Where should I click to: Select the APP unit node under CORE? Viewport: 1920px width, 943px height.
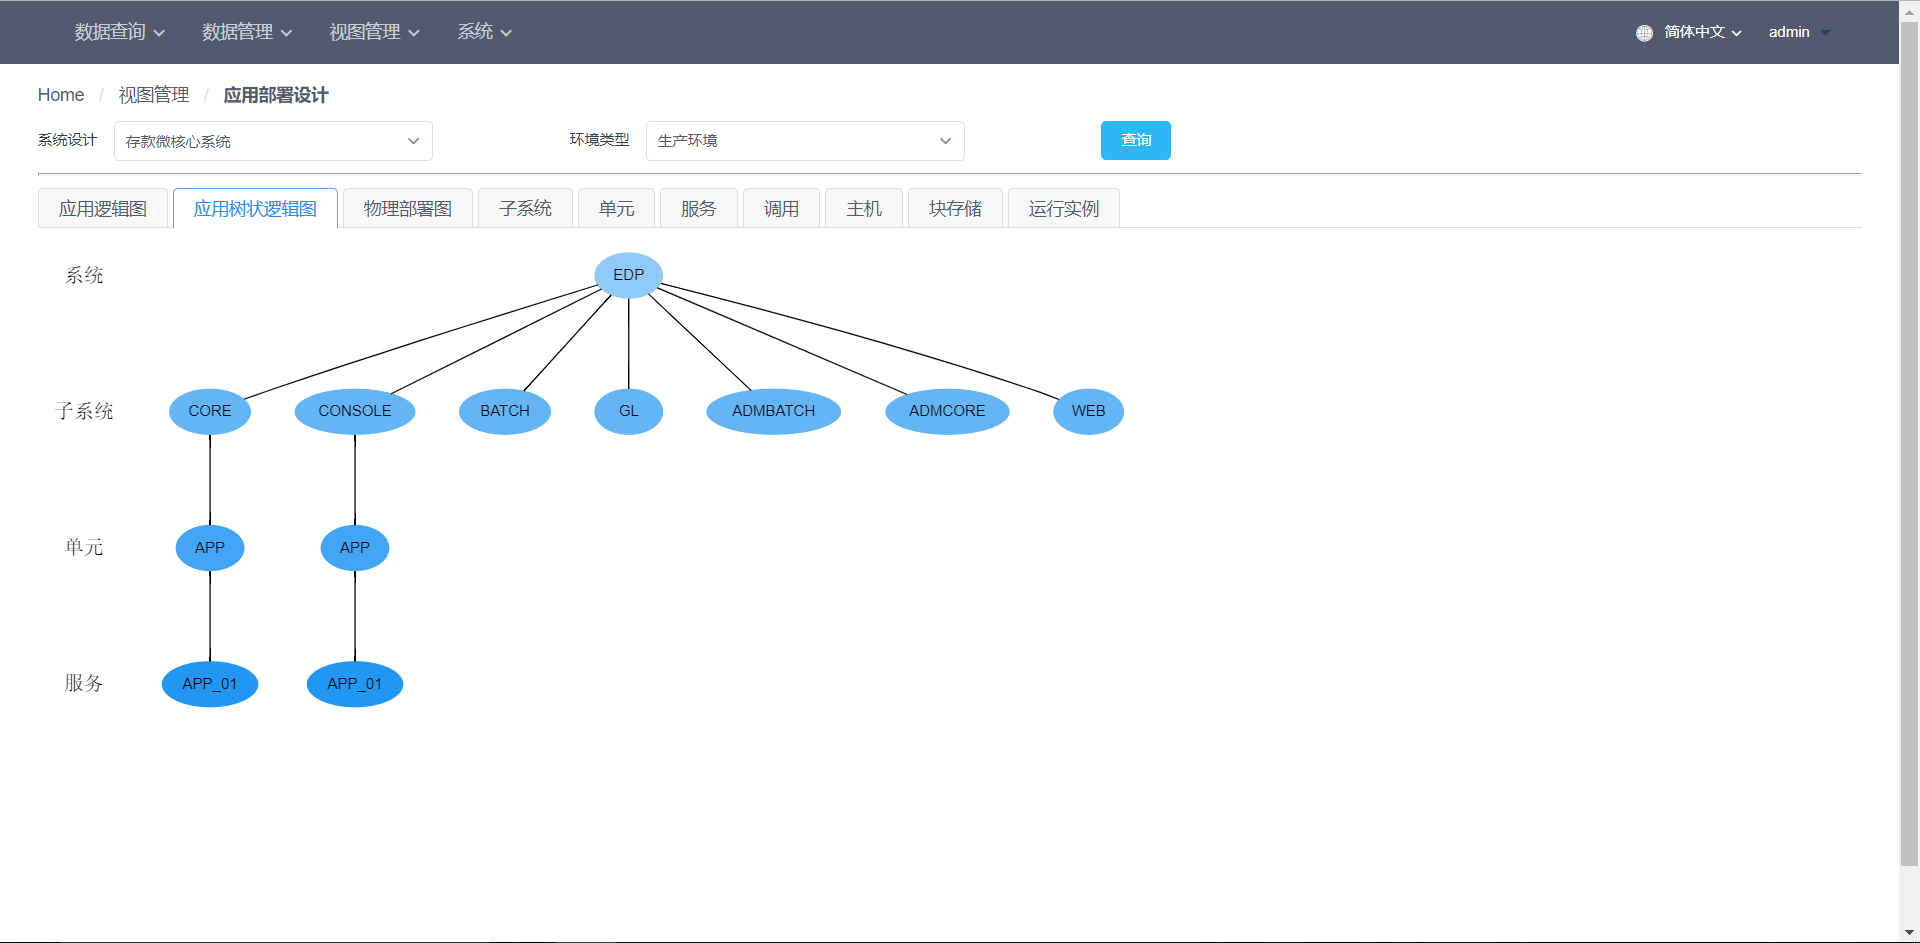[210, 548]
